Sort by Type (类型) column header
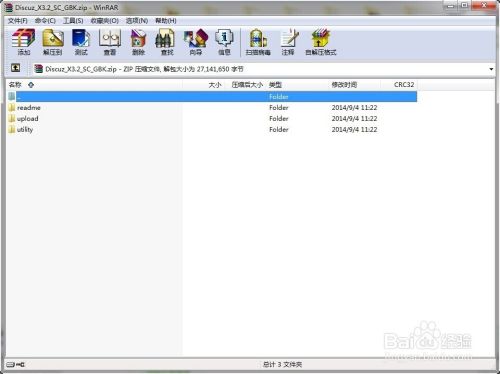500x374 pixels. (x=298, y=85)
